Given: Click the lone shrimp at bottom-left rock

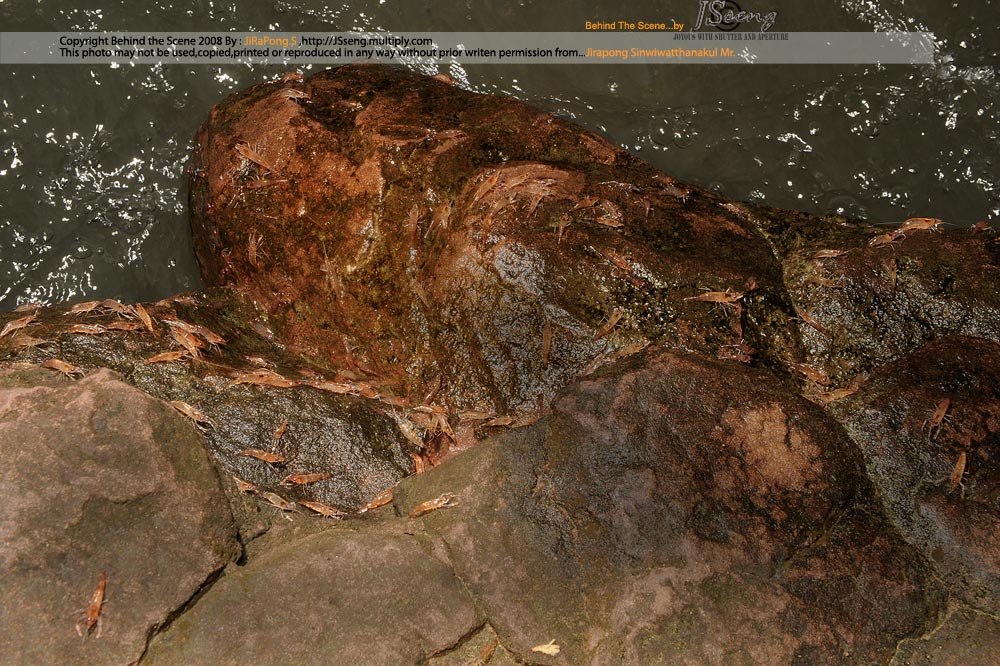Looking at the screenshot, I should [94, 603].
